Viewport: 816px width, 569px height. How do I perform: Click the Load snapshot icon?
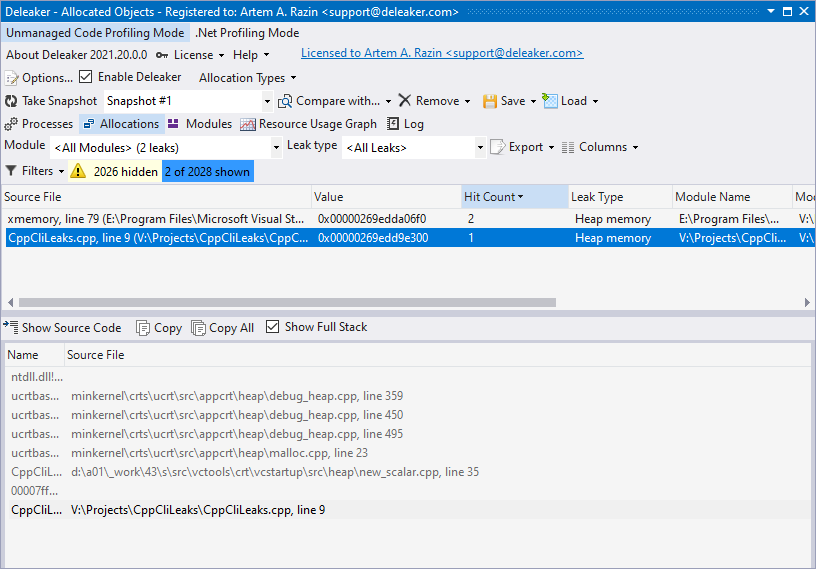pos(550,100)
